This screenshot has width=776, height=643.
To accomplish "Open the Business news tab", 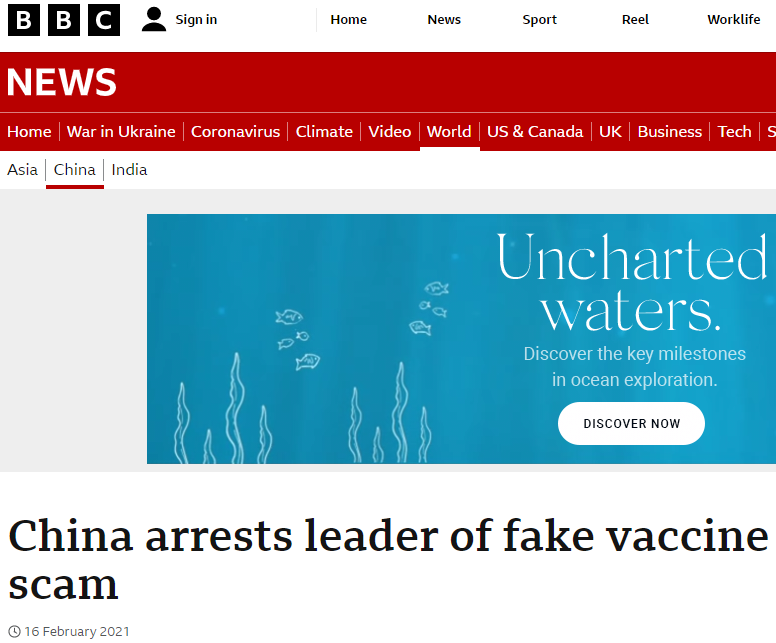I will 670,132.
